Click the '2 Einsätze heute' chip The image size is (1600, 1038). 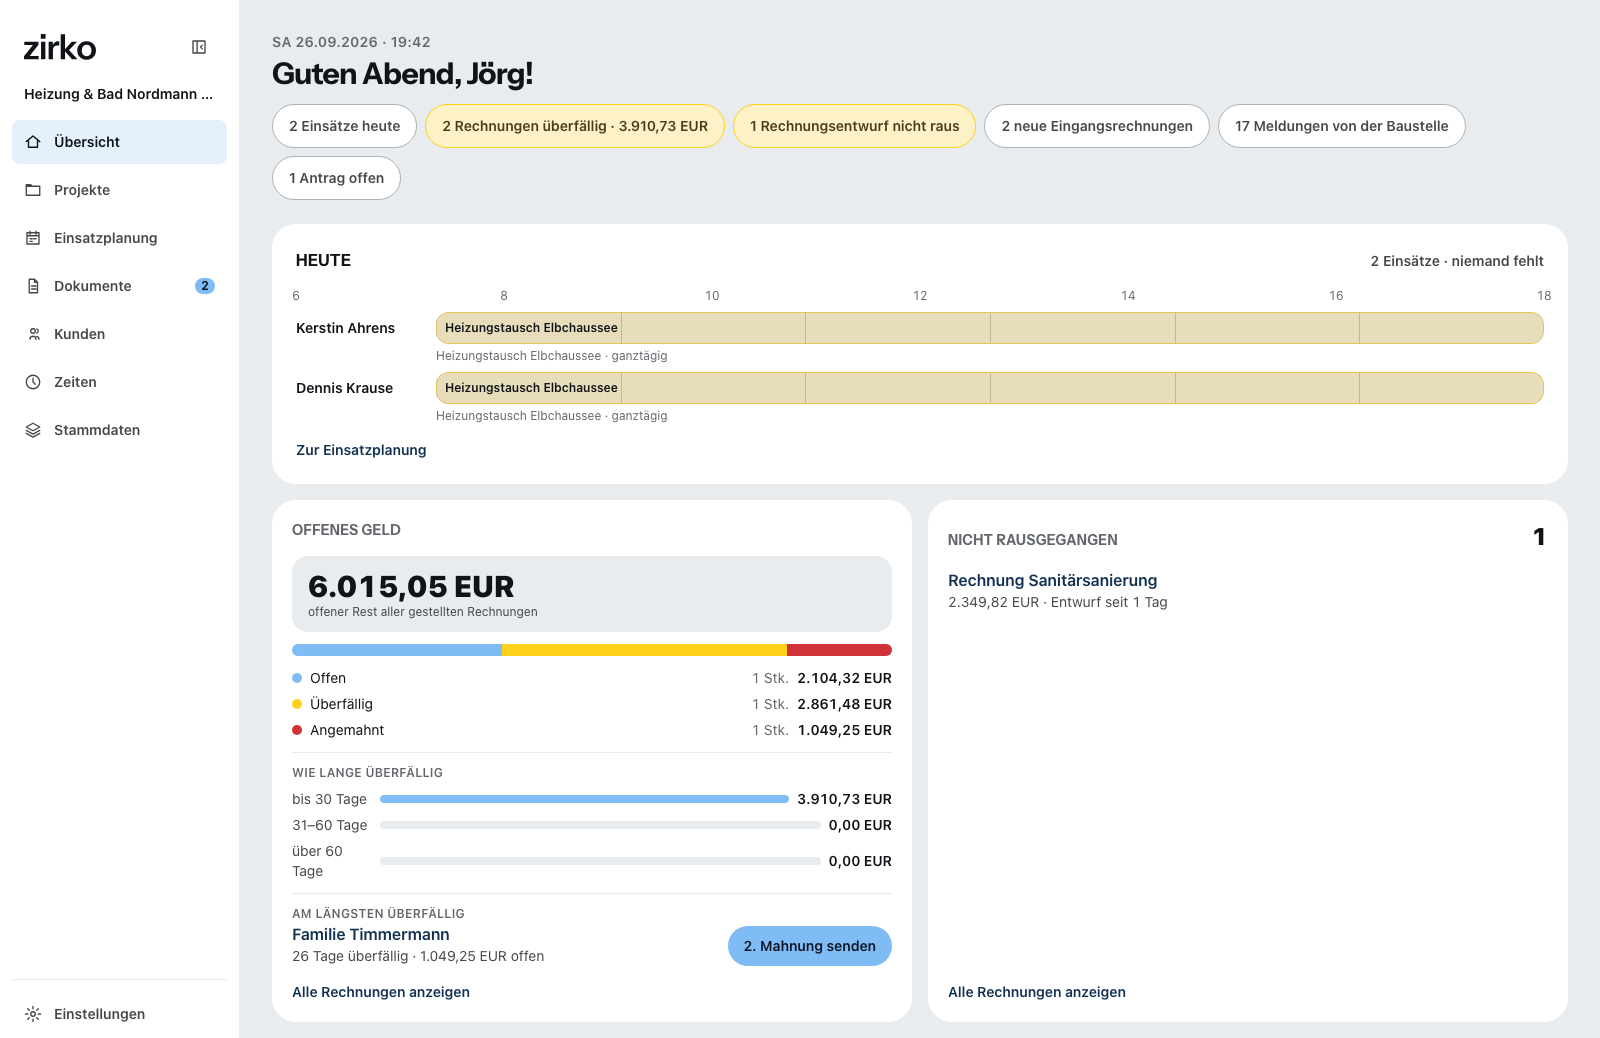344,126
